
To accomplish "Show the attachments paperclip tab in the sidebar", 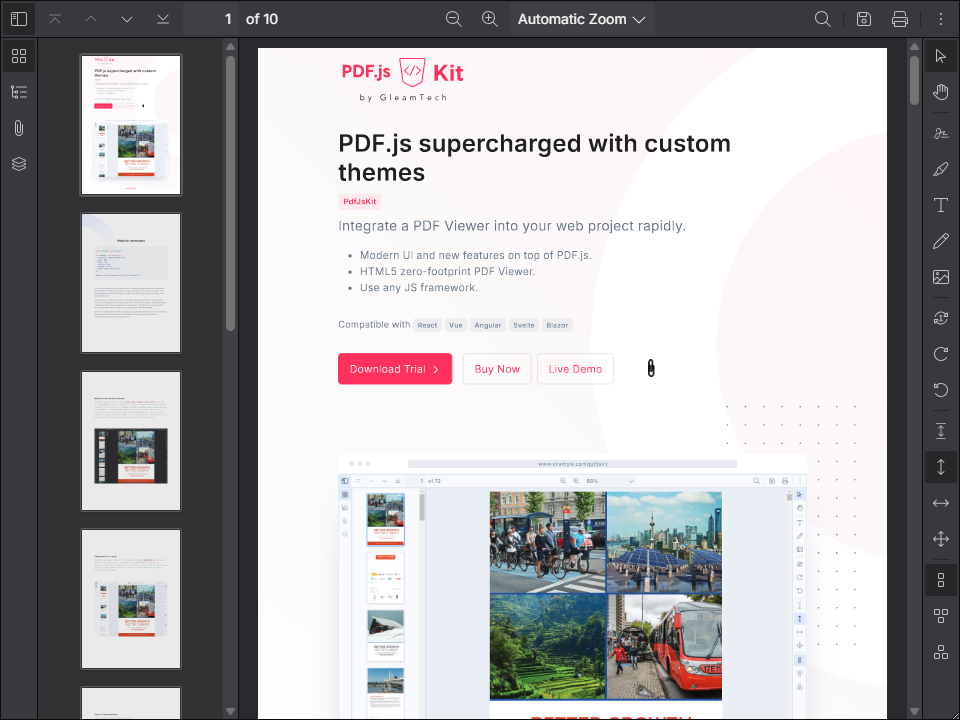I will [x=19, y=128].
